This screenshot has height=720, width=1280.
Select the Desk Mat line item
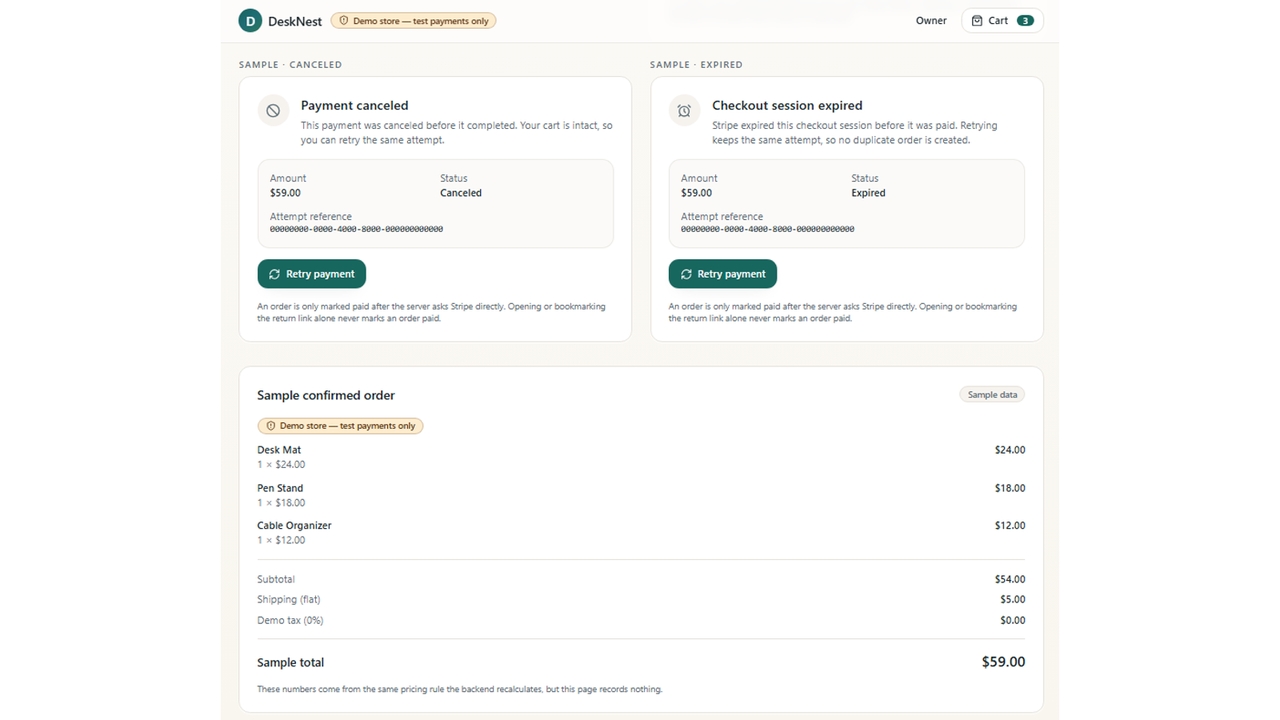[641, 457]
